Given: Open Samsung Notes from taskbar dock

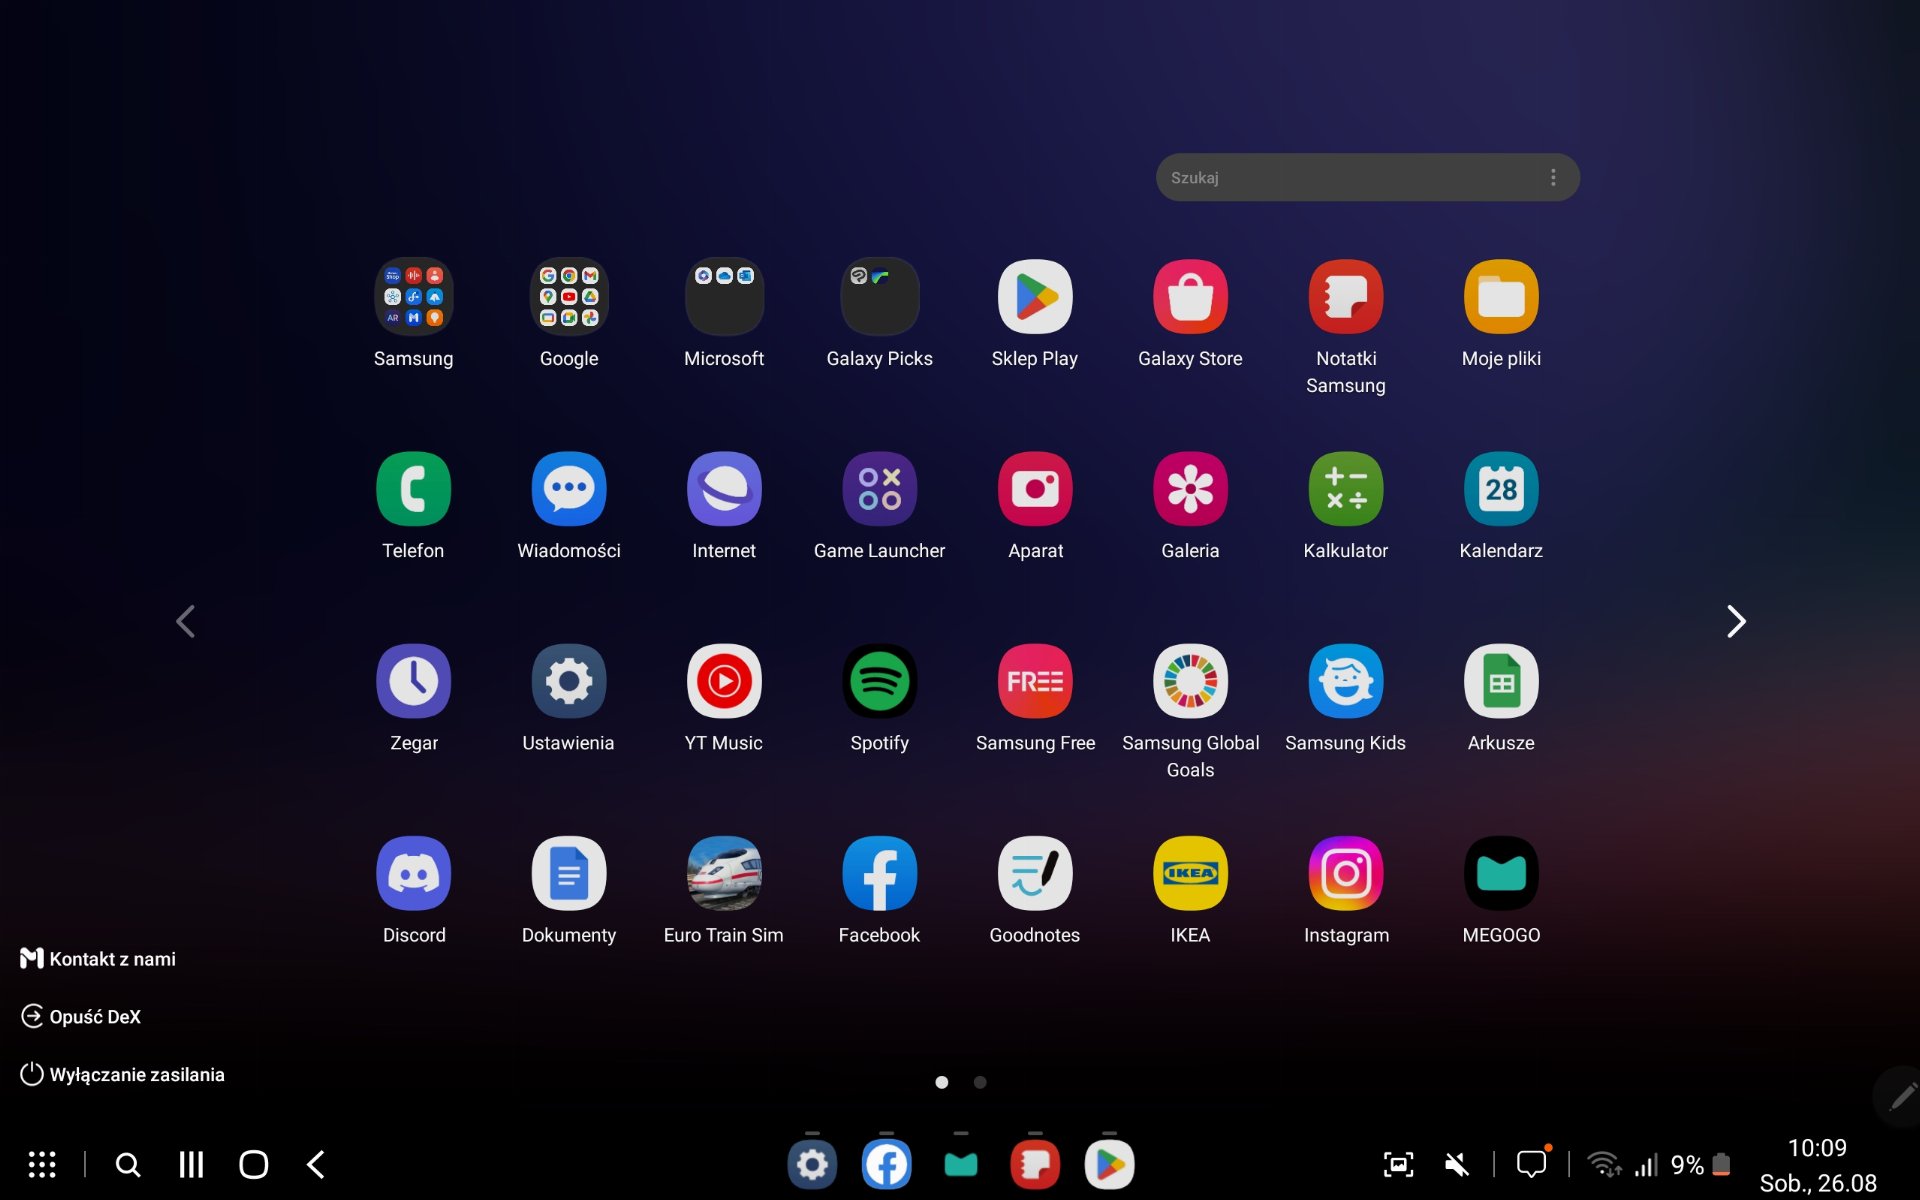Looking at the screenshot, I should pyautogui.click(x=1035, y=1164).
